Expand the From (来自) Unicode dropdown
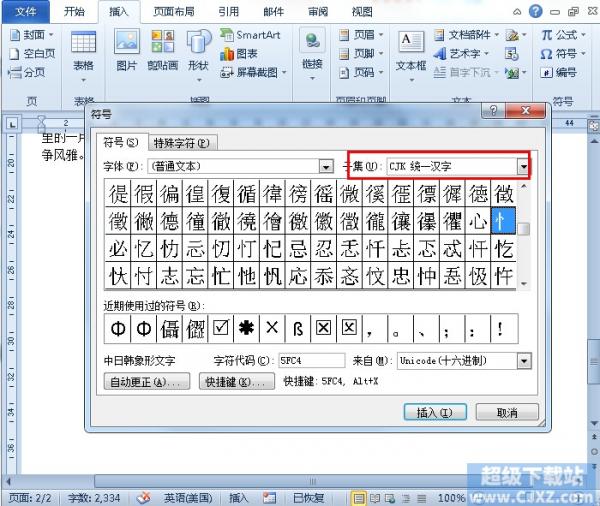The height and width of the screenshot is (506, 600). [x=524, y=361]
